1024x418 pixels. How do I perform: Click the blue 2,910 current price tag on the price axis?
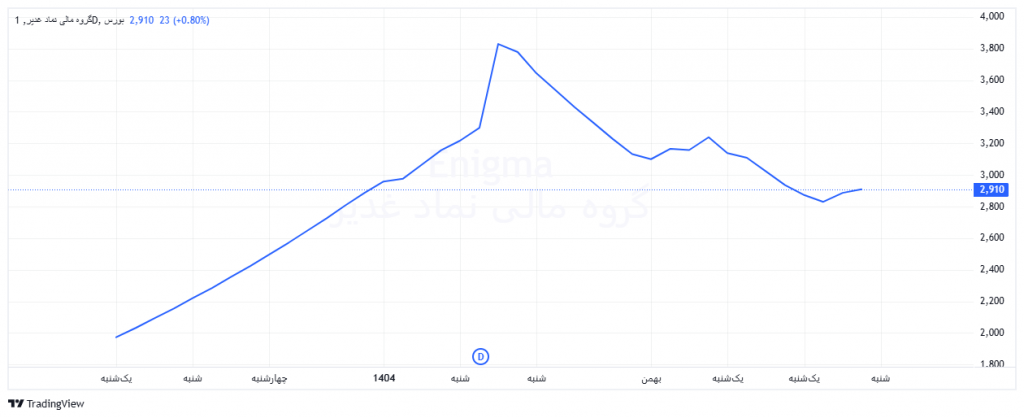click(992, 189)
